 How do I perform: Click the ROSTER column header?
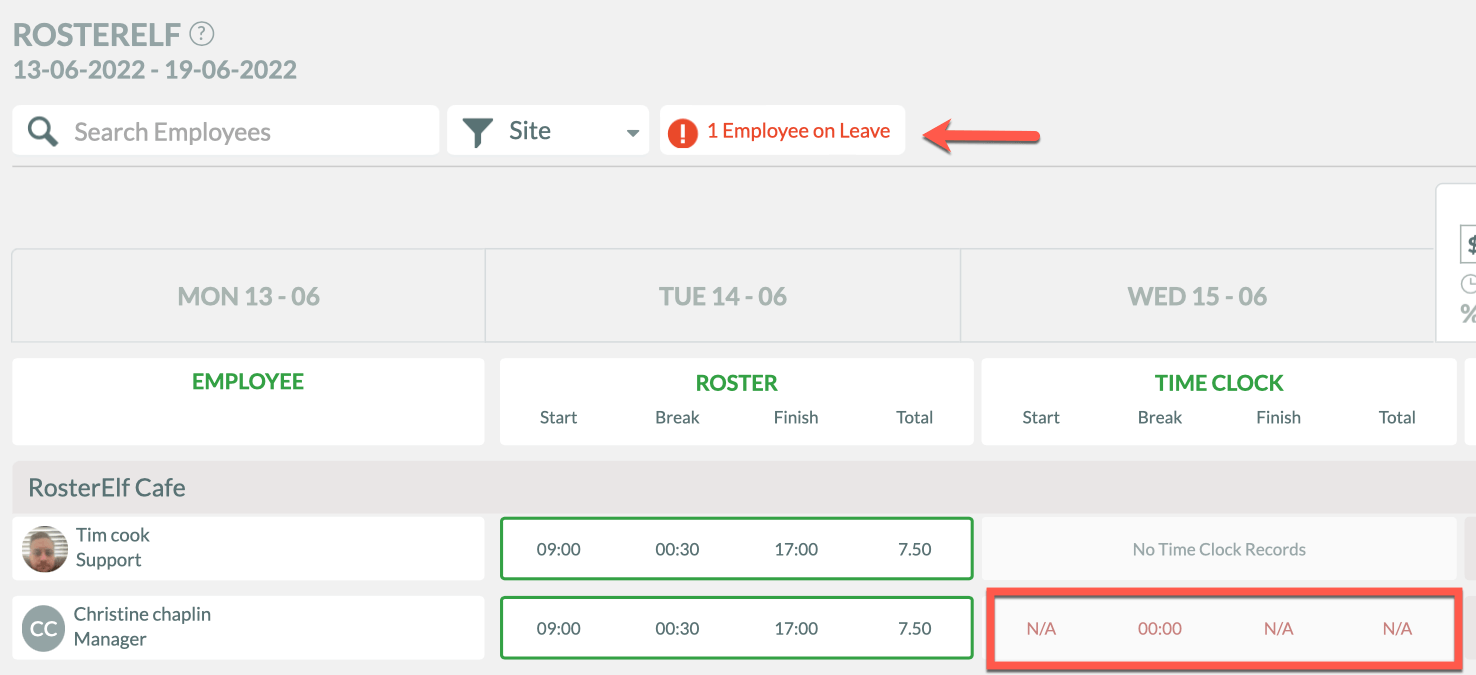click(737, 383)
